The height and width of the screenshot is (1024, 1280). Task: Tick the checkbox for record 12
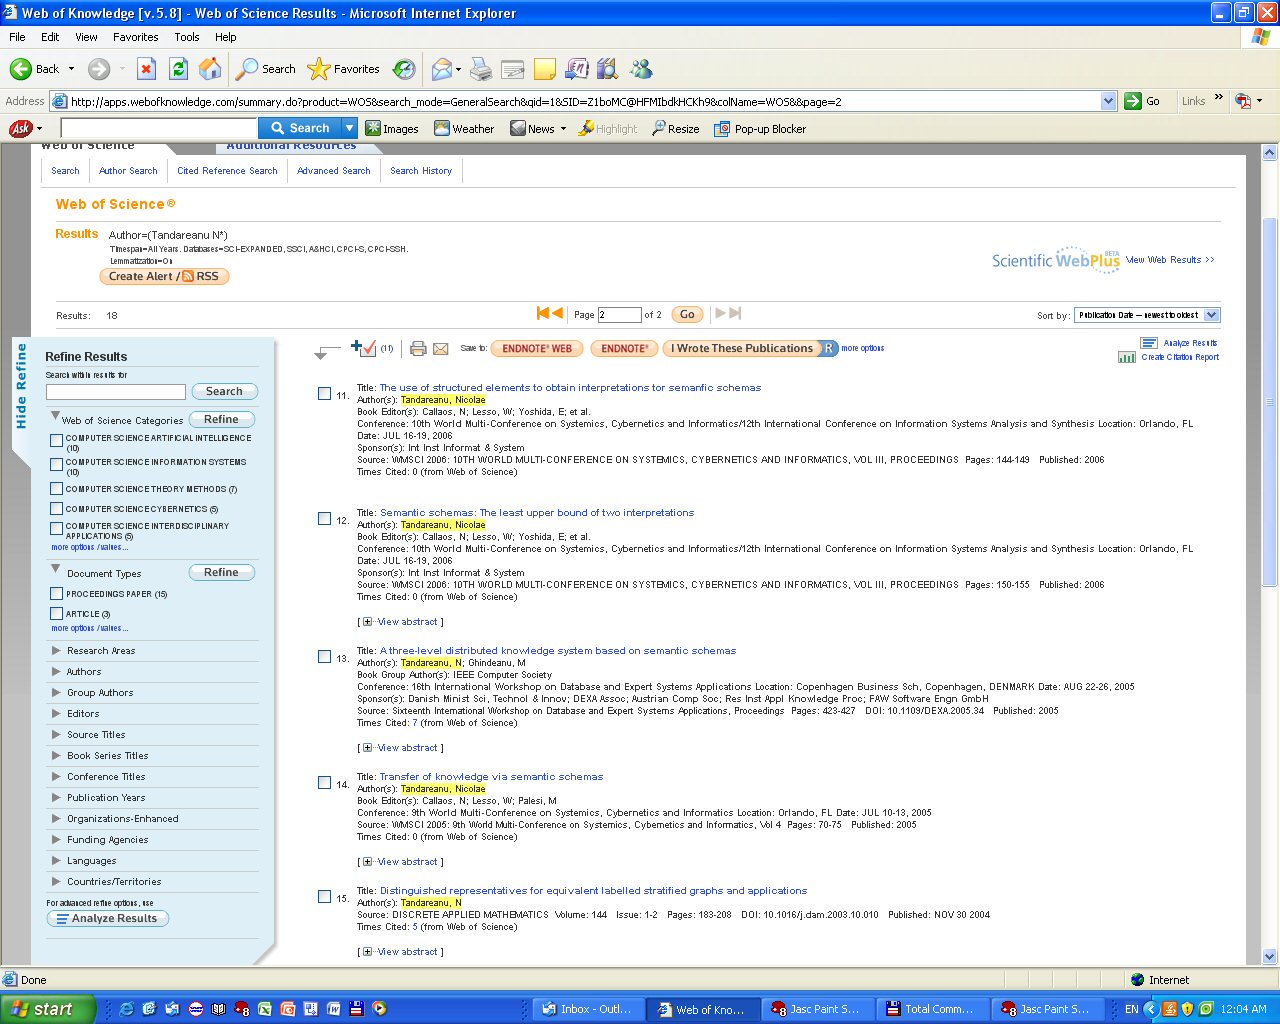(324, 518)
